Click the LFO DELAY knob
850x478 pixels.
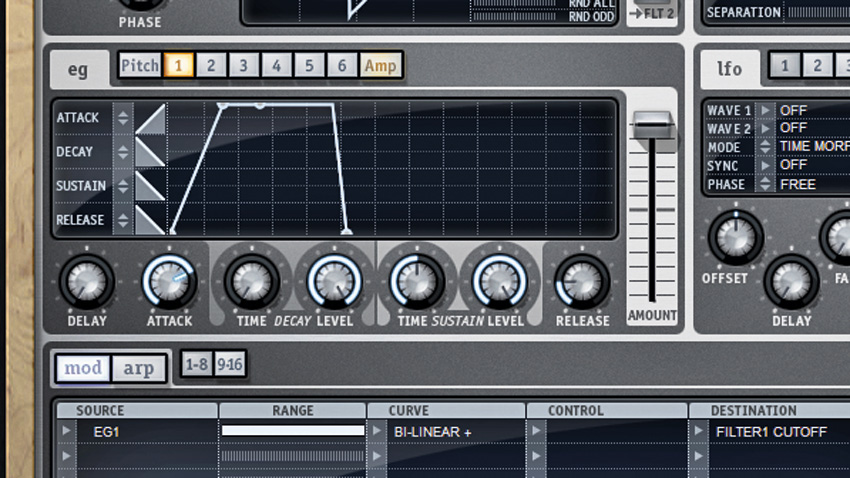(x=791, y=282)
